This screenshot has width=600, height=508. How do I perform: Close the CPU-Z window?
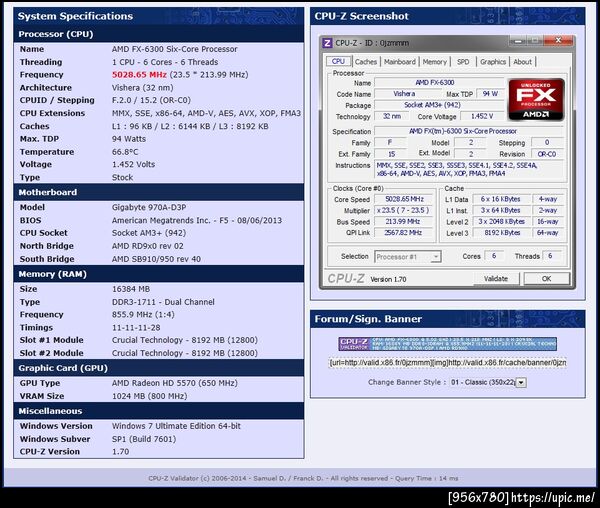tap(558, 40)
